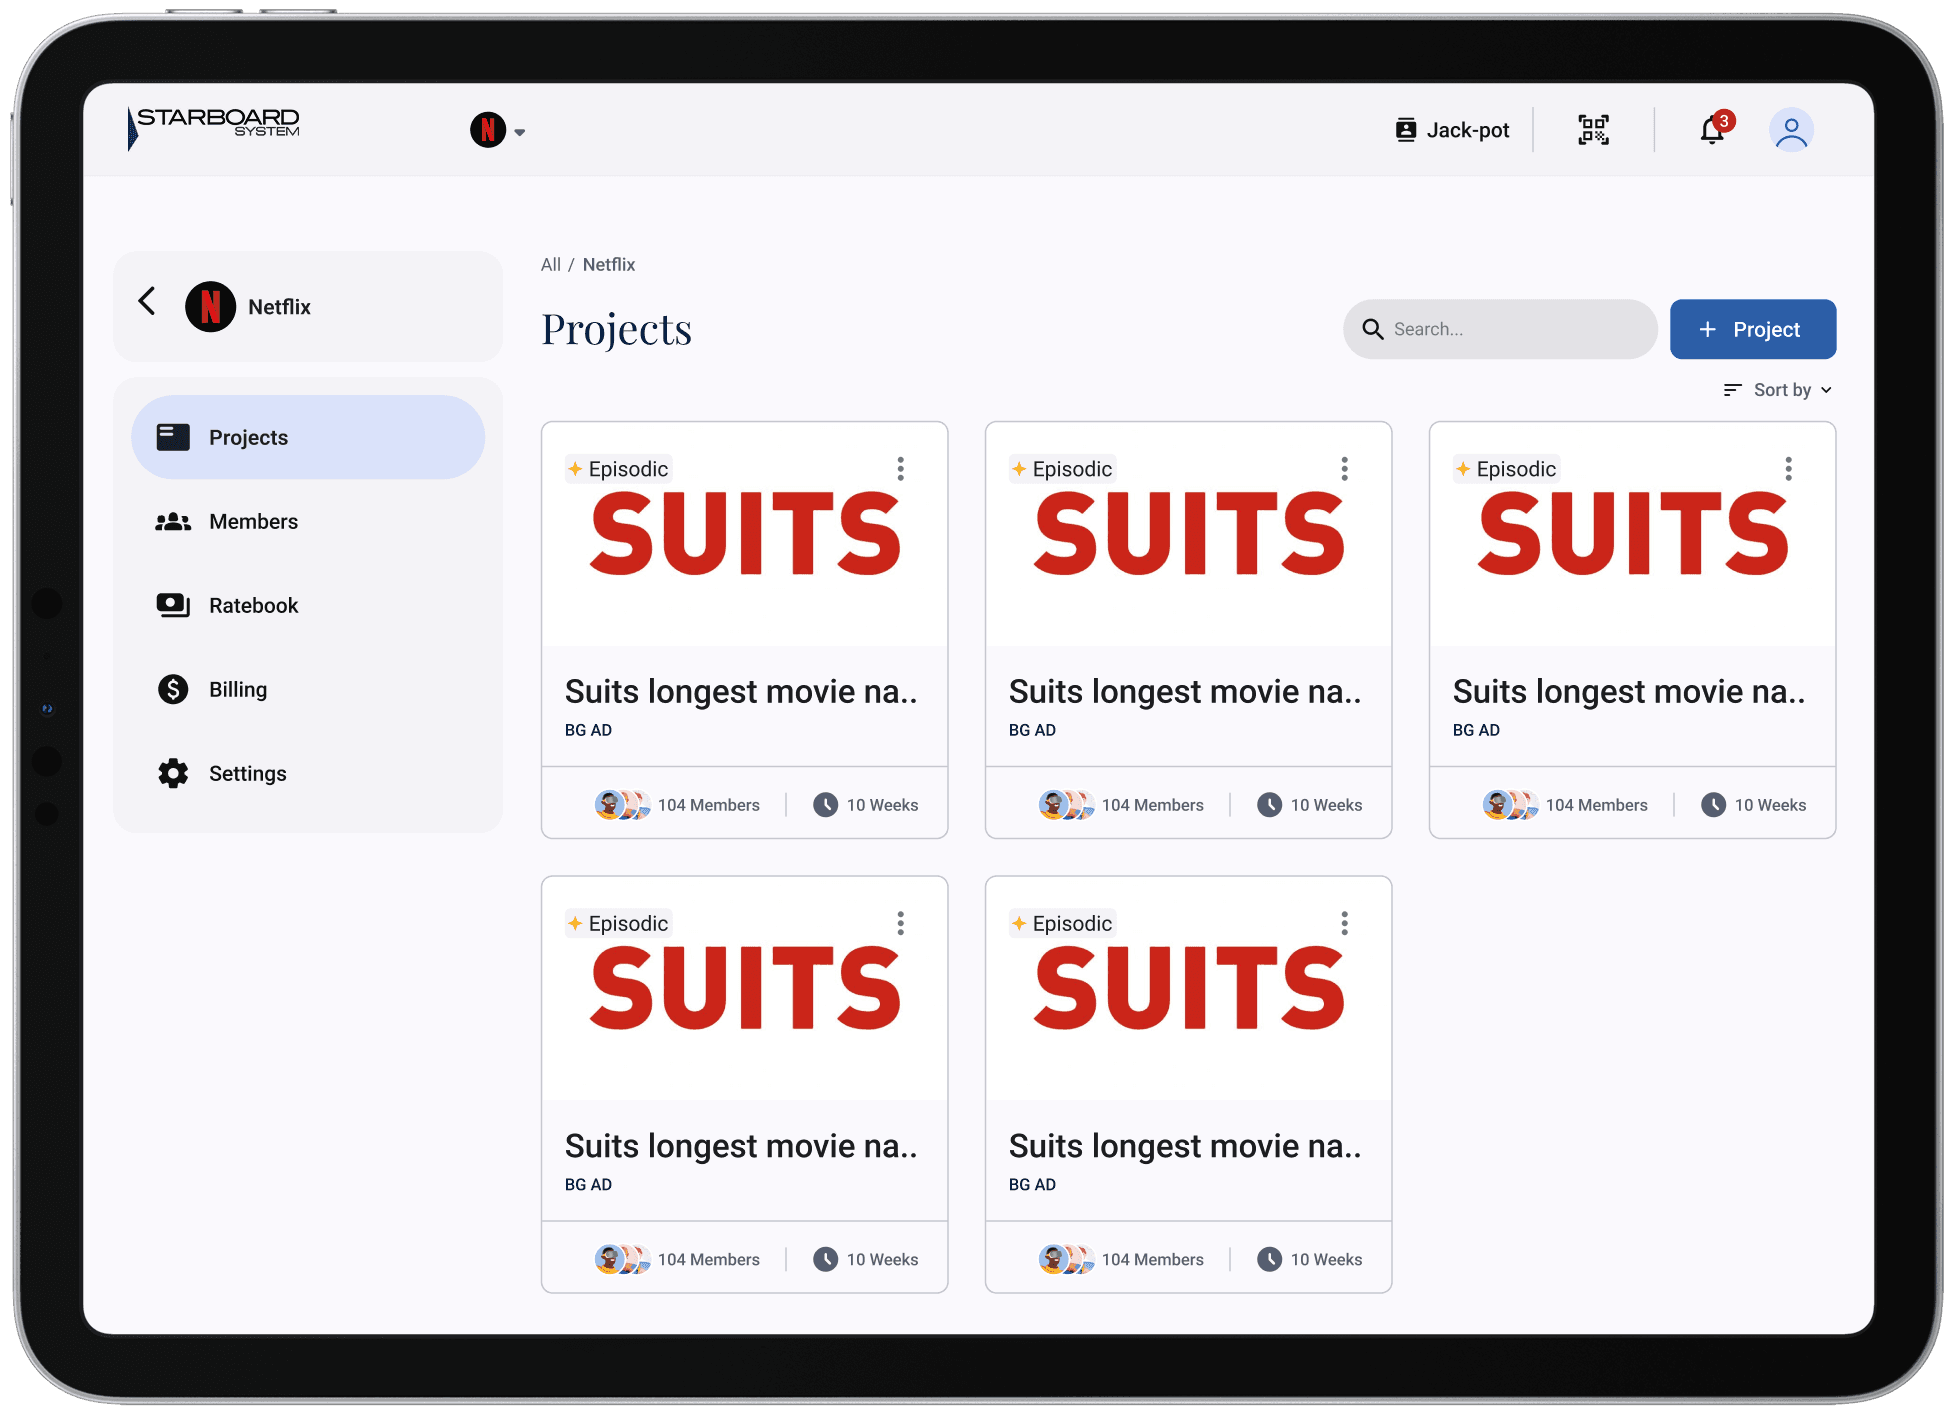Open three-dot menu on bottom-middle project card
The image size is (1958, 1418).
1344,923
